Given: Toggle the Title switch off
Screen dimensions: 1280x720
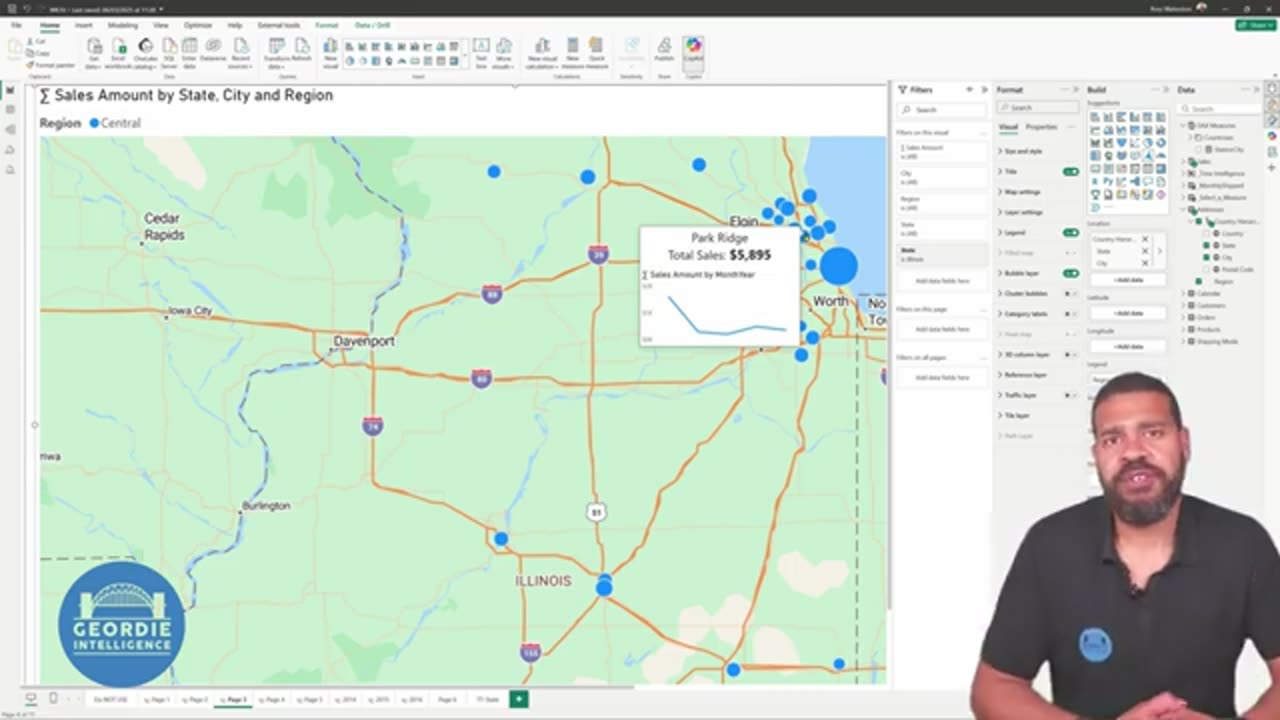Looking at the screenshot, I should click(1071, 171).
